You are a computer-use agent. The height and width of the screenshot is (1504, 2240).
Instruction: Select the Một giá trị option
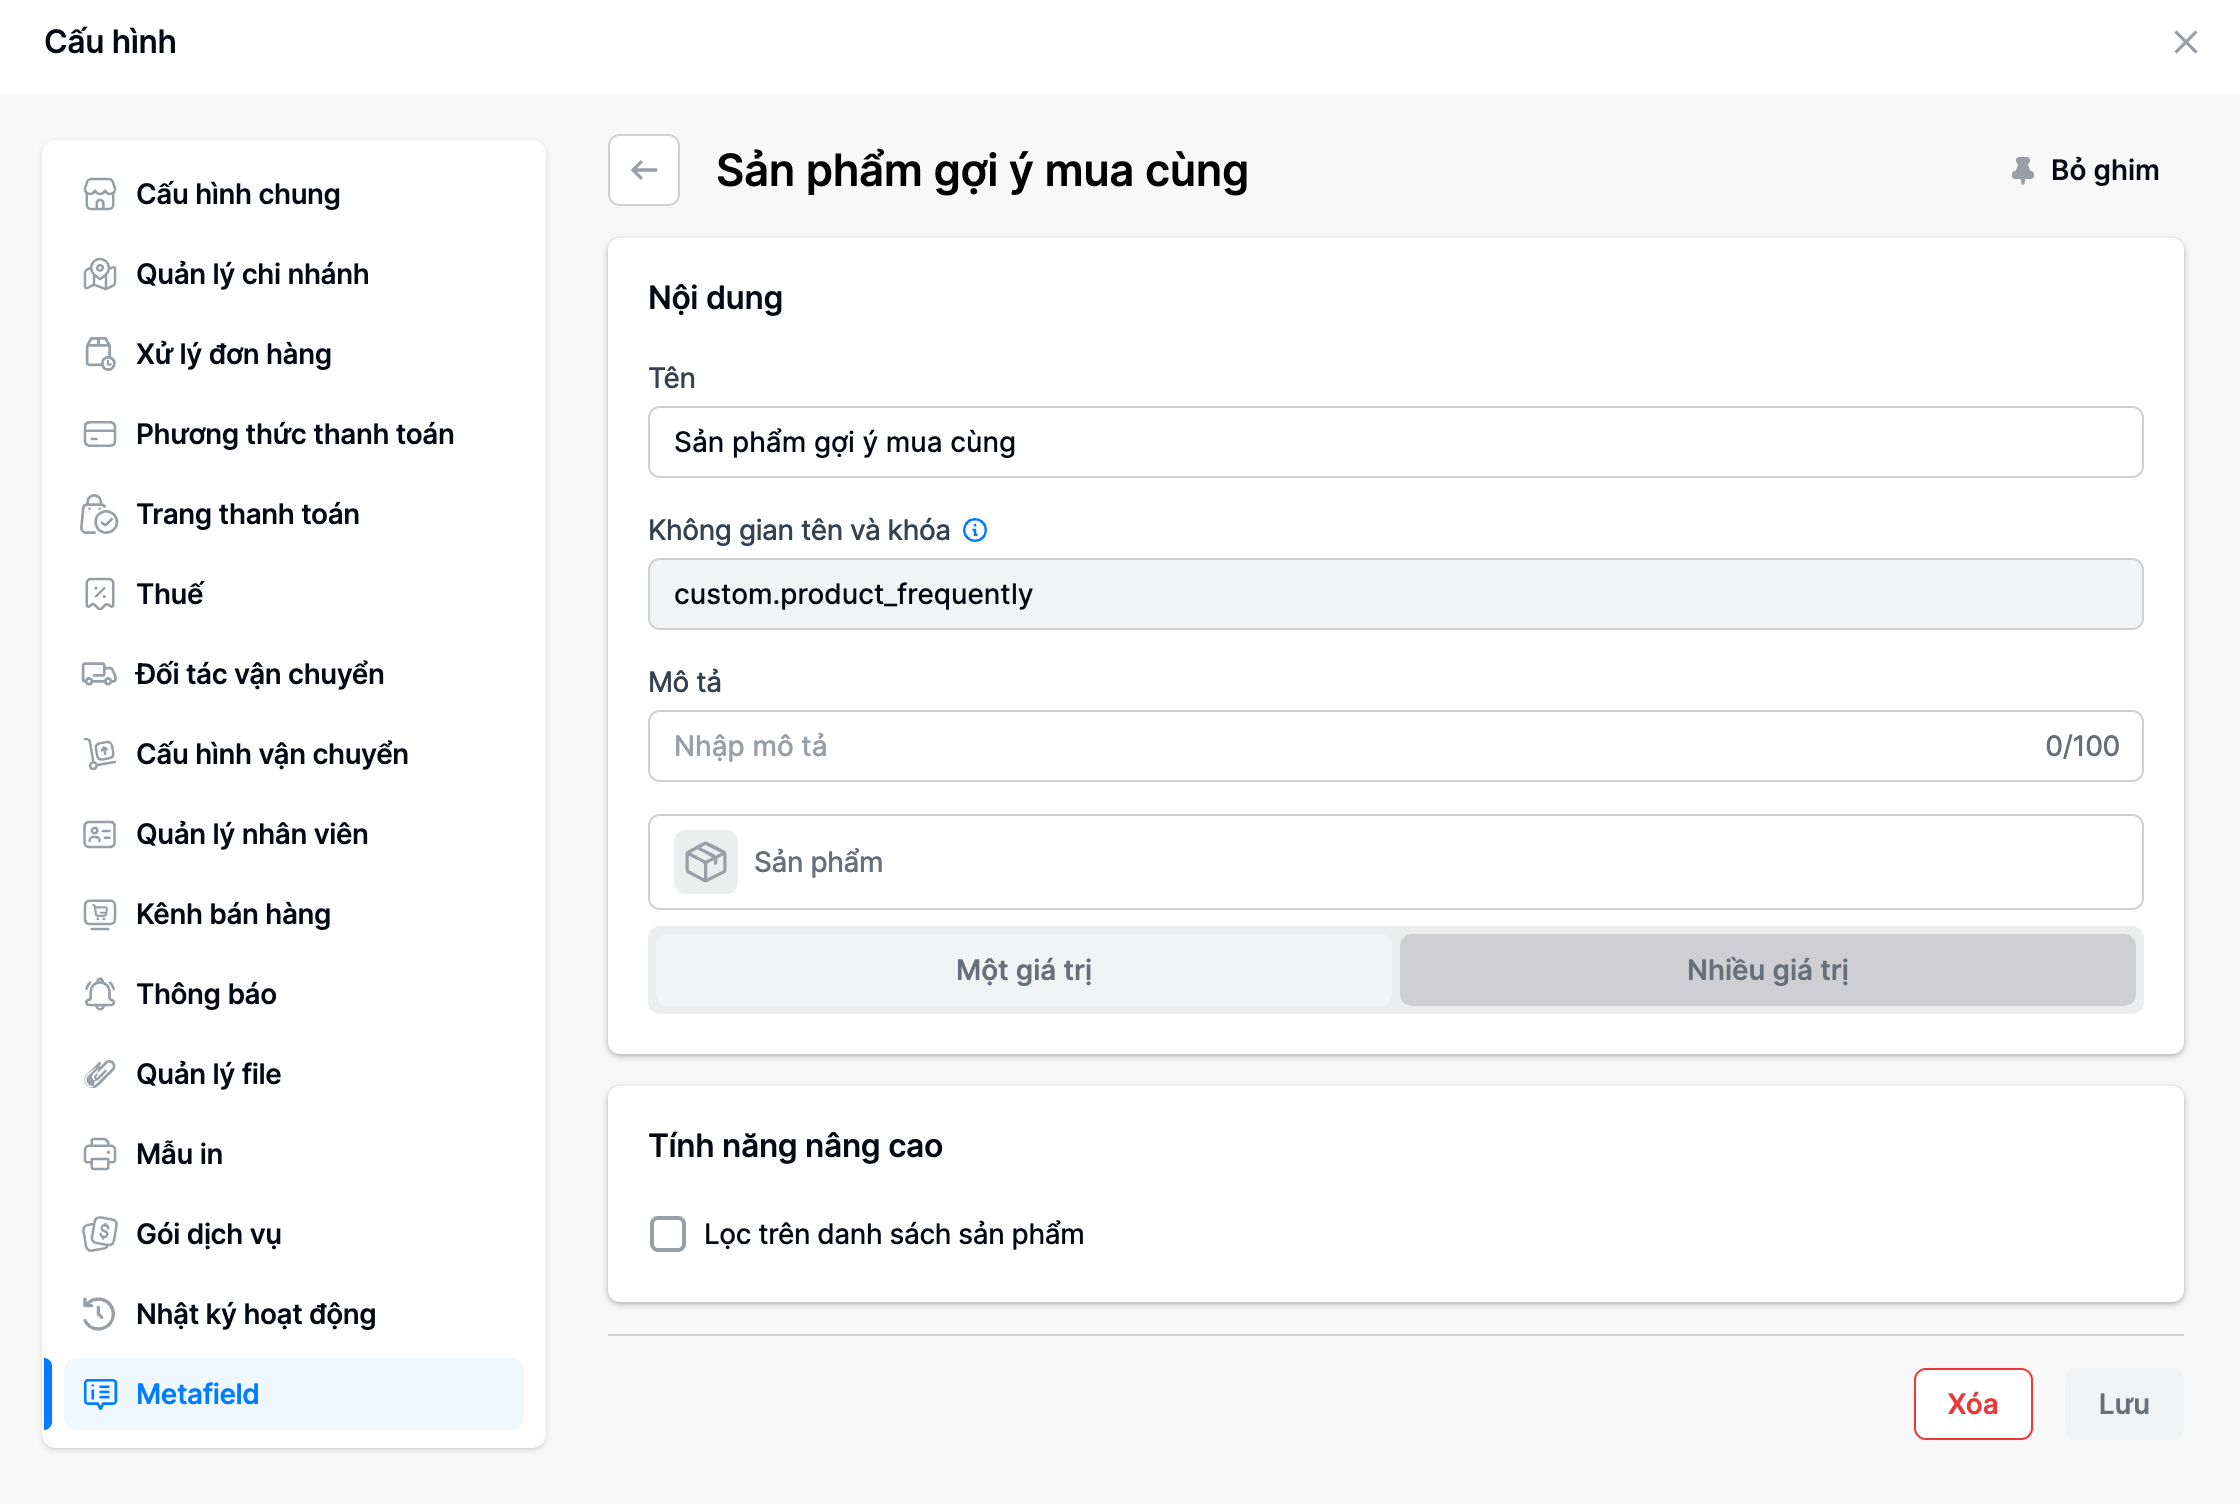pyautogui.click(x=1023, y=970)
